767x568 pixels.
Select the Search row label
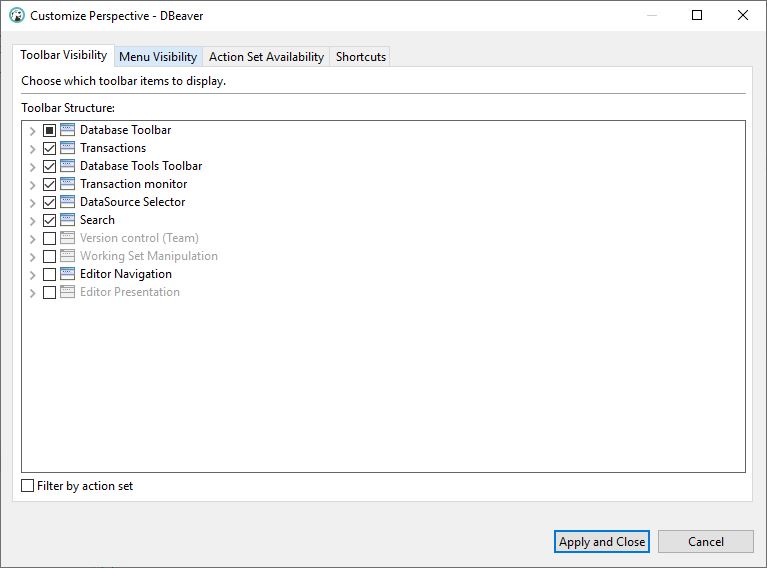click(97, 220)
